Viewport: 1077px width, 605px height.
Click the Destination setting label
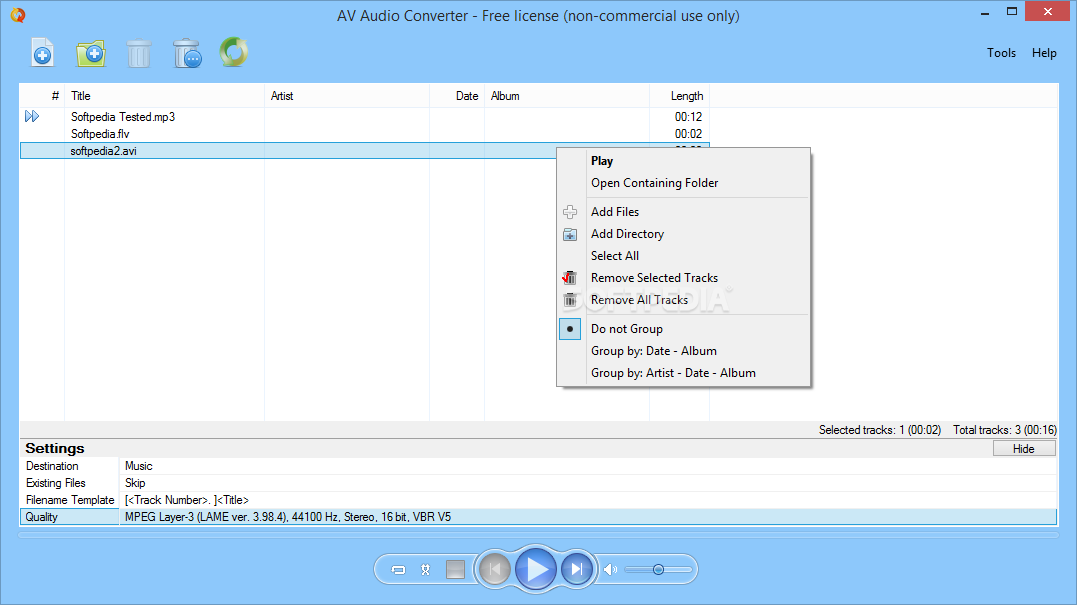coord(52,466)
